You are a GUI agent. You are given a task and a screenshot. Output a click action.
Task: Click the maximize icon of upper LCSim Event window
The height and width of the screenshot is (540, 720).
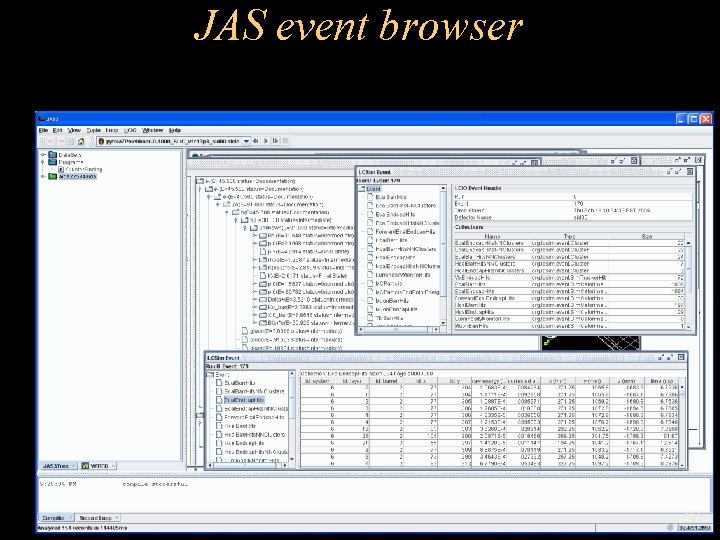[x=680, y=172]
